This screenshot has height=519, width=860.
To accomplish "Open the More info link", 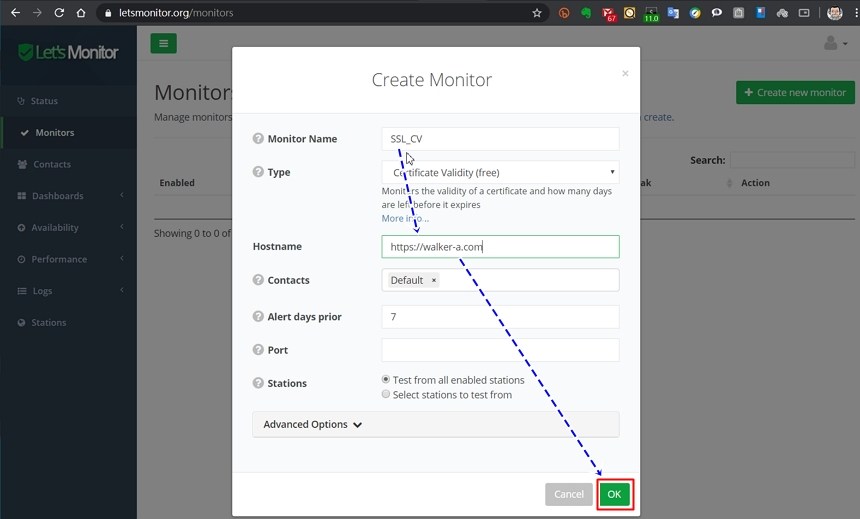I will pos(405,218).
